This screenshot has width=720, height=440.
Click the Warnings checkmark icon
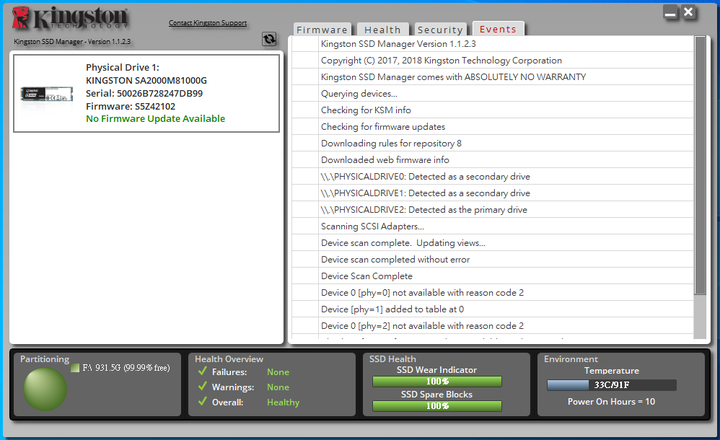pyautogui.click(x=202, y=386)
